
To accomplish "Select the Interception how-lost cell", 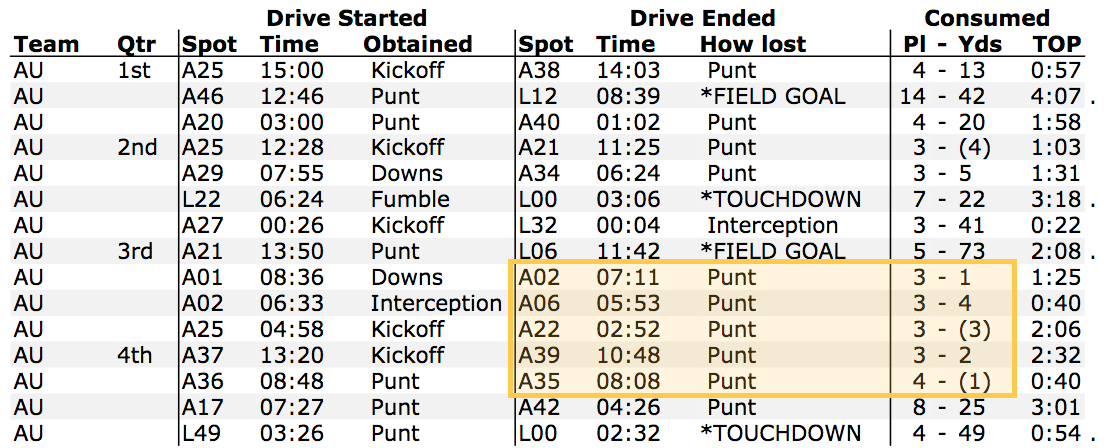I will point(772,226).
